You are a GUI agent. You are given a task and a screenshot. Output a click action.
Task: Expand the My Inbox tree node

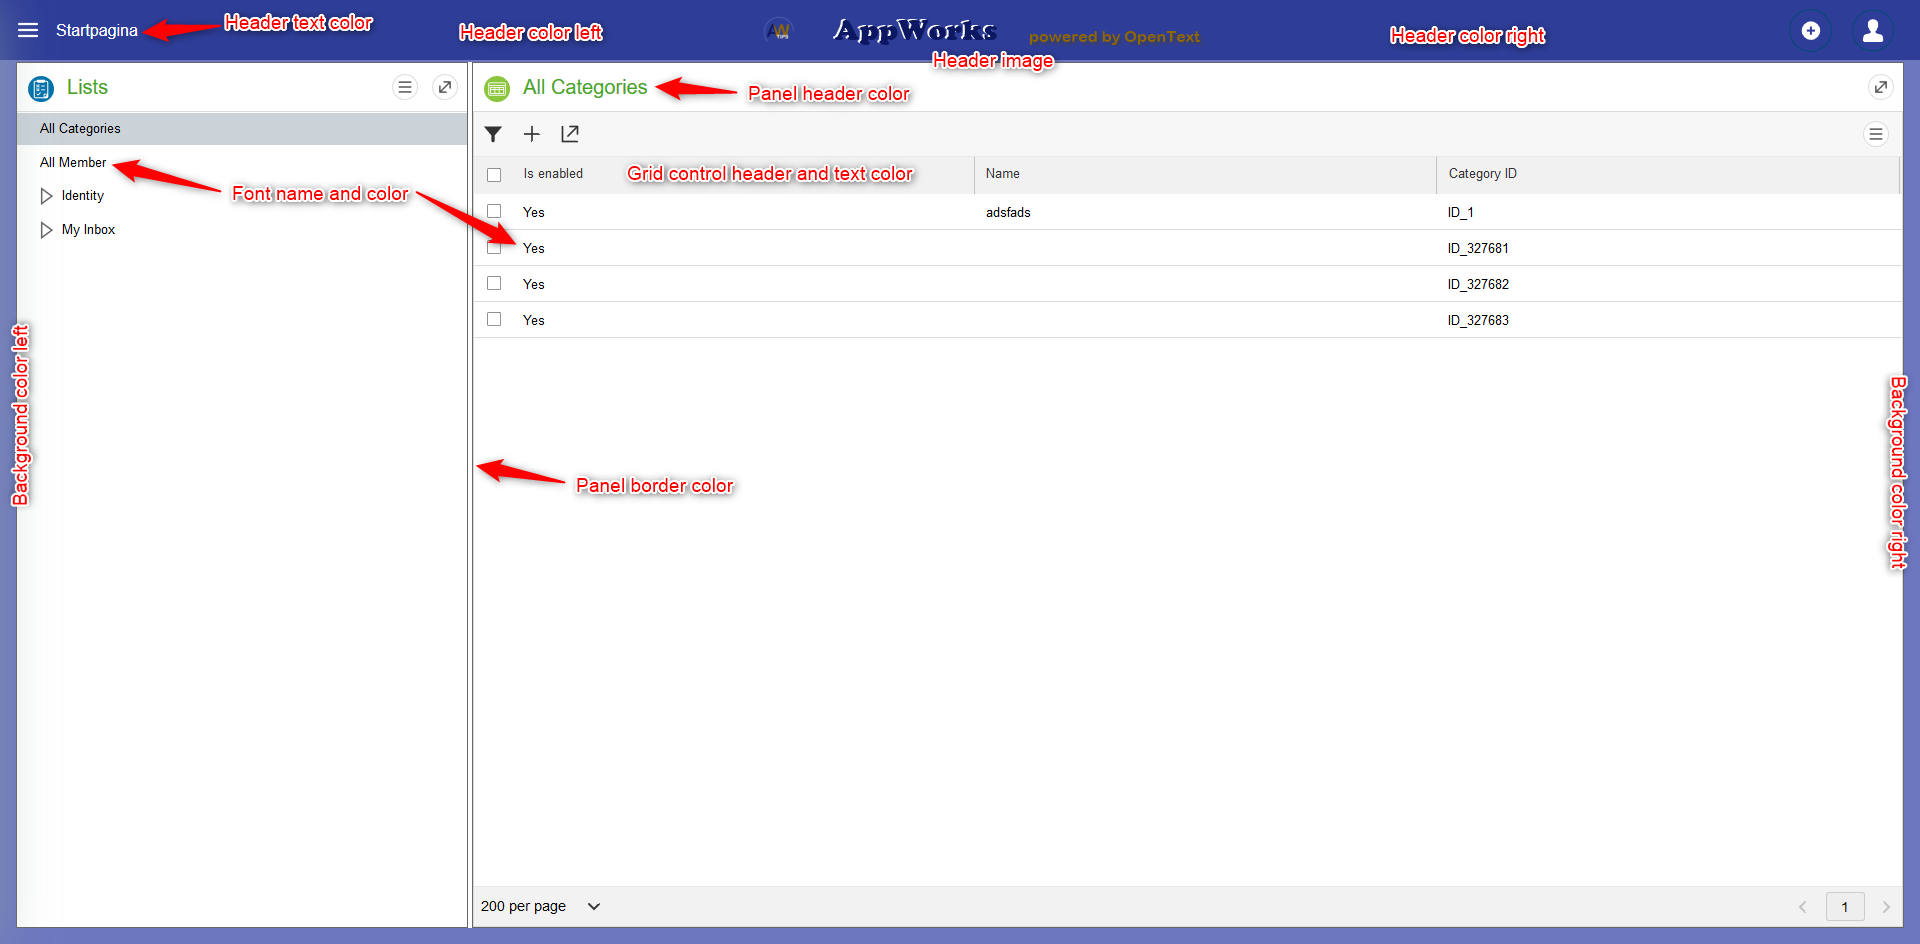point(46,230)
